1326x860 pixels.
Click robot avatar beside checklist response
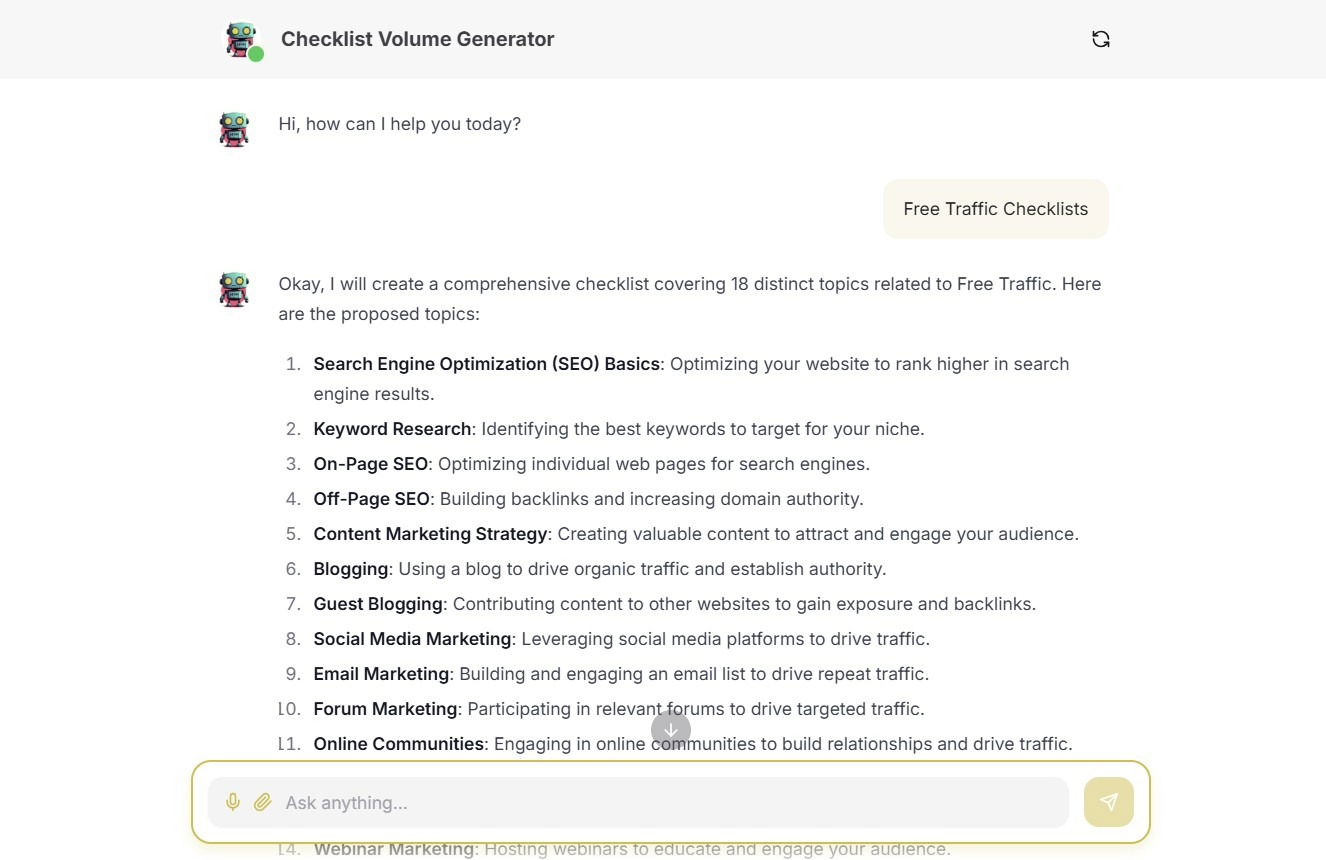[234, 289]
